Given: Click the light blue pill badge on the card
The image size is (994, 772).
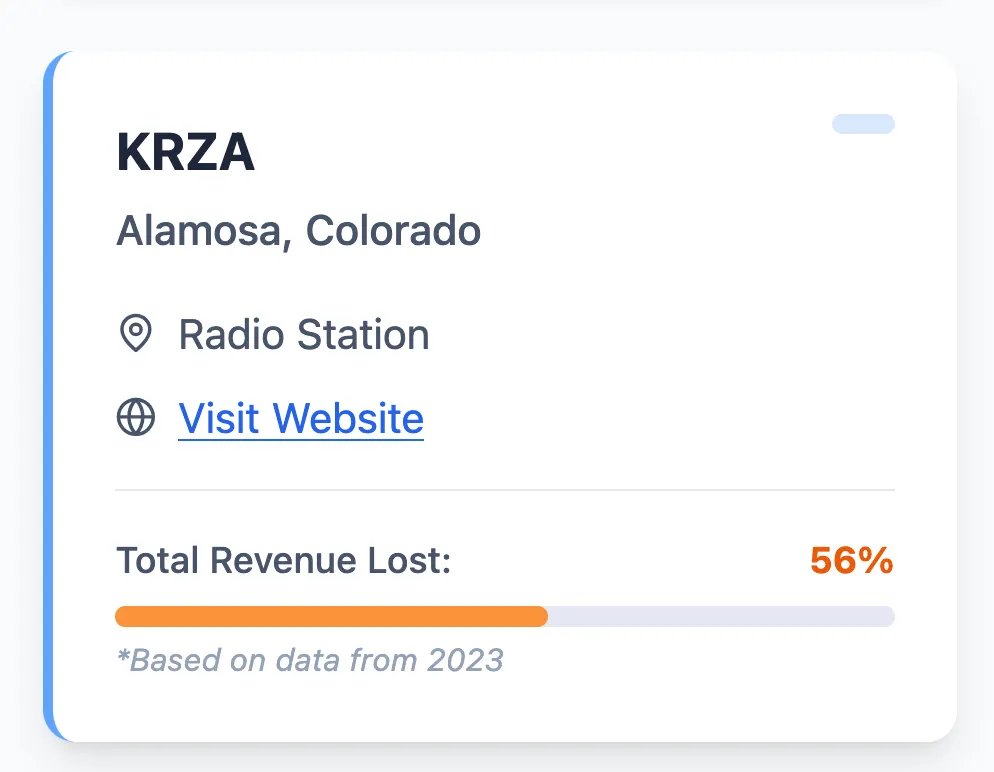Looking at the screenshot, I should [863, 124].
